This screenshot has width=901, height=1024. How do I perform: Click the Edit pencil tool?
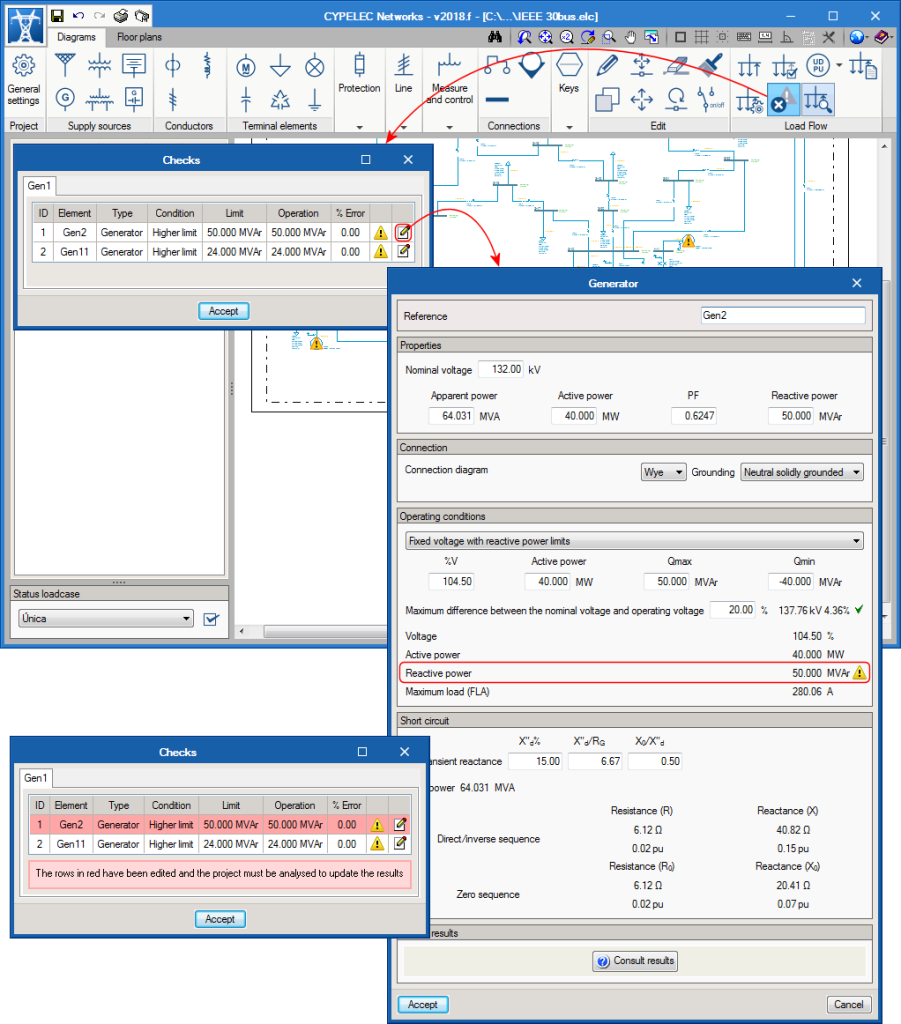pyautogui.click(x=607, y=65)
